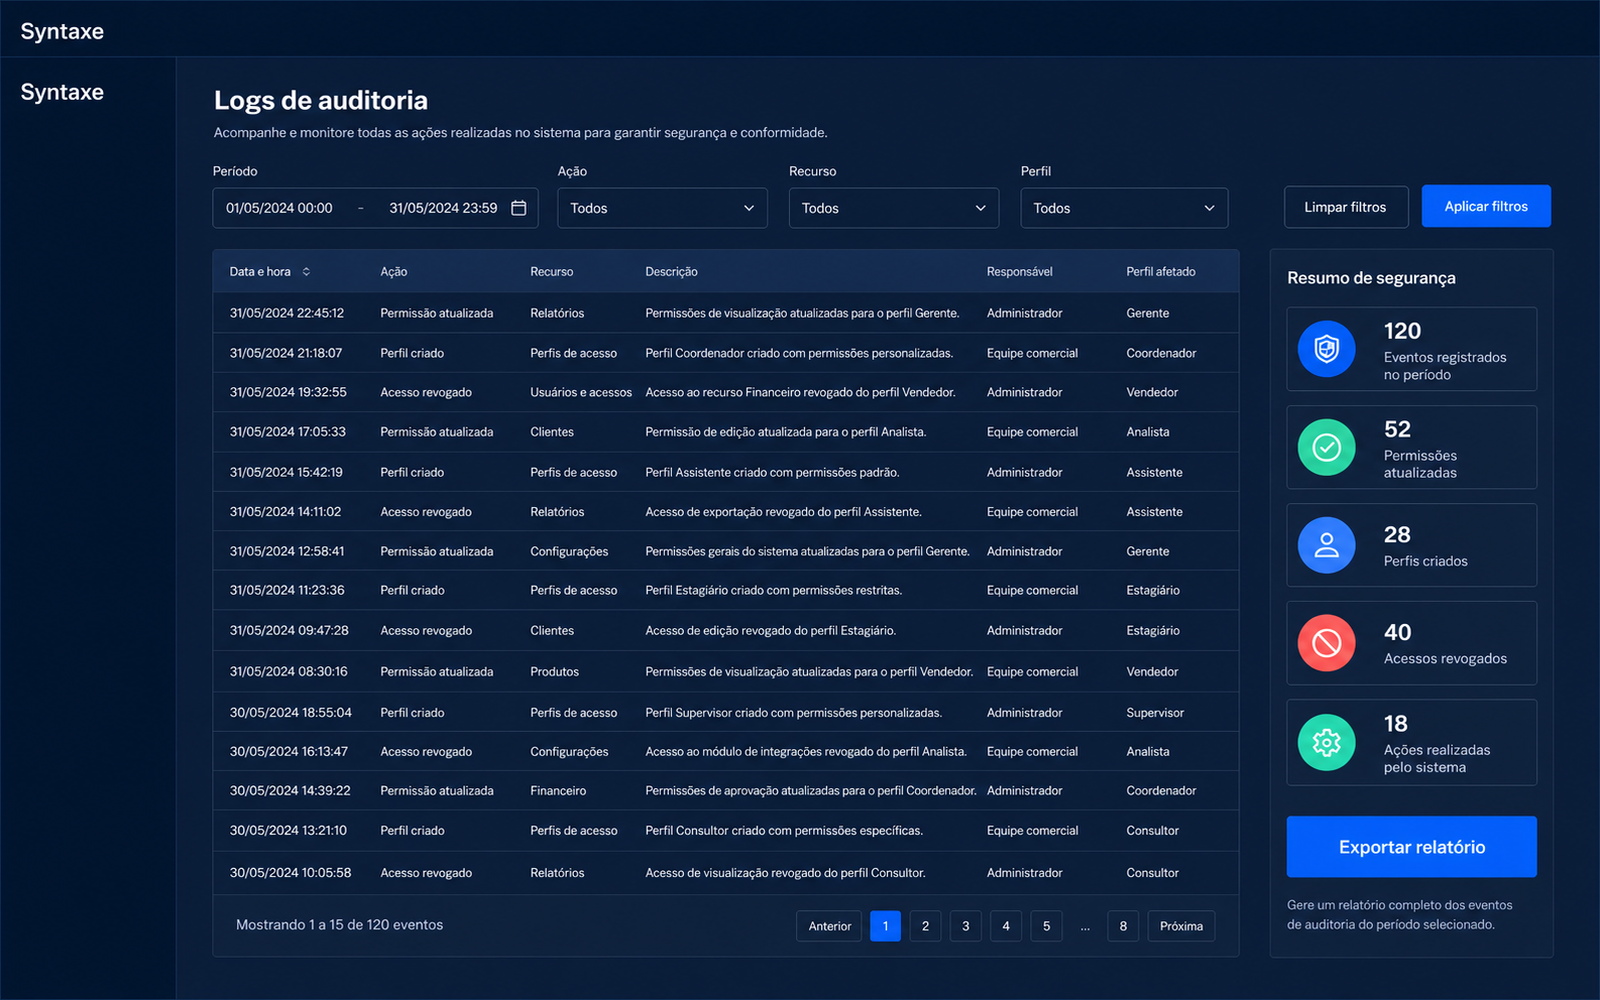The width and height of the screenshot is (1600, 1000).
Task: Click the Descrição column header
Action: (x=671, y=272)
